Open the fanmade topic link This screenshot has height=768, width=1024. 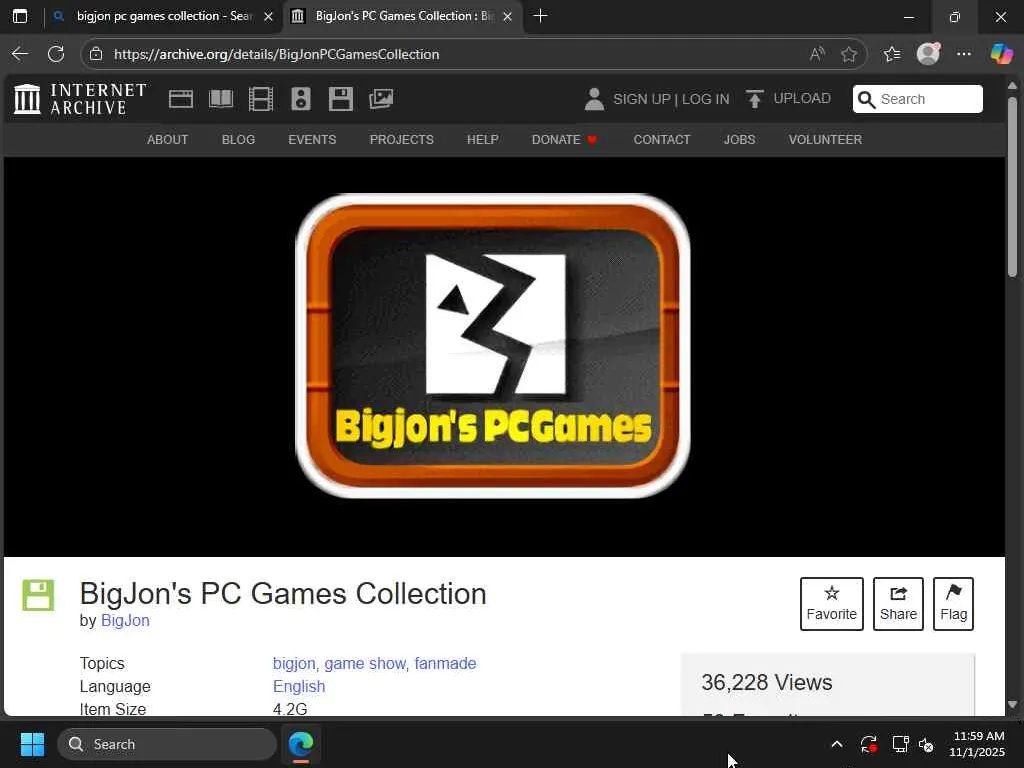click(445, 664)
